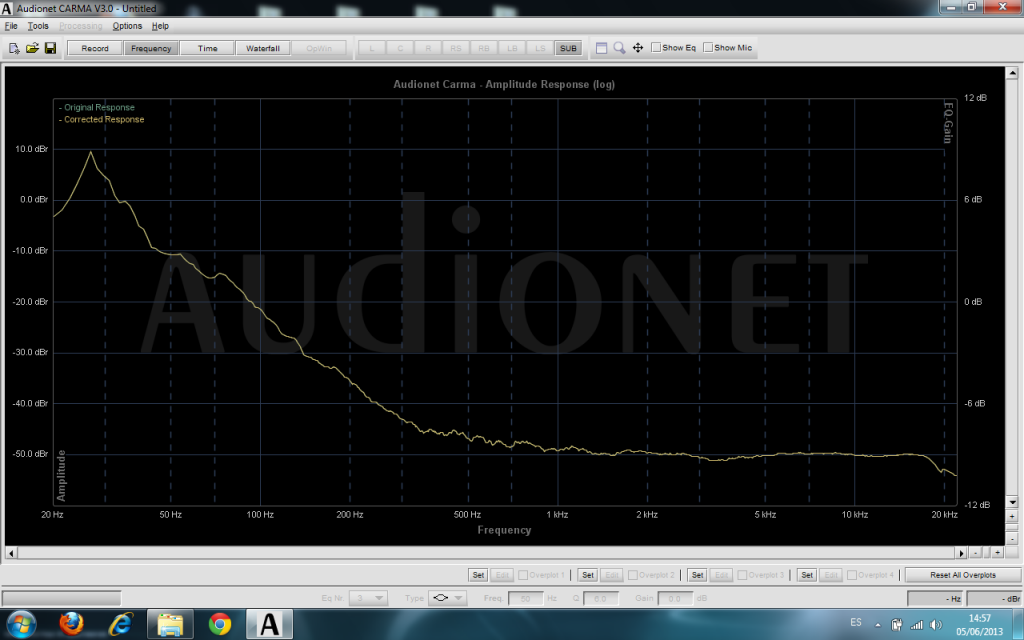Click the horizontal zoom-in plus button
This screenshot has width=1024, height=640.
pyautogui.click(x=998, y=553)
